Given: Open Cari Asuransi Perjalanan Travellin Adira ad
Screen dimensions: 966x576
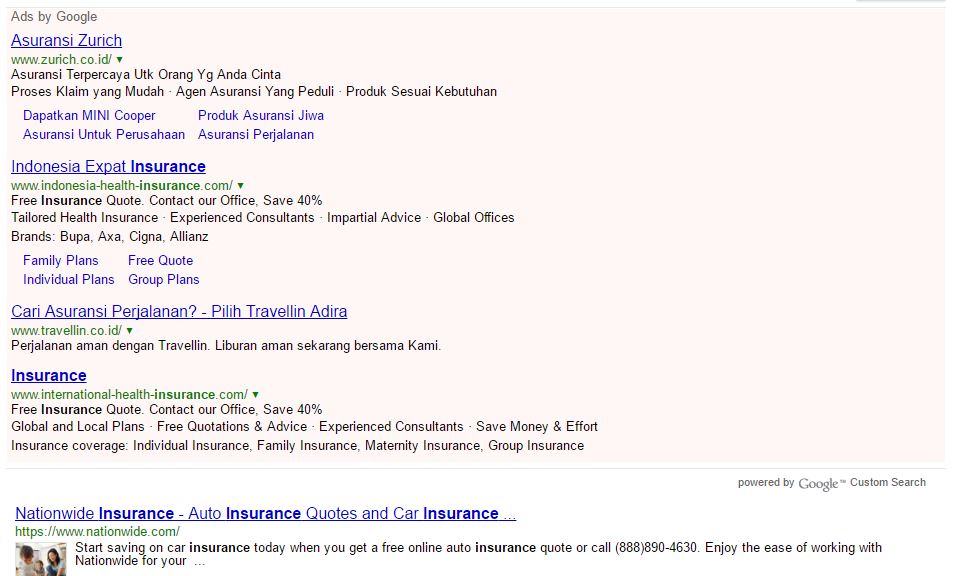Looking at the screenshot, I should 179,312.
